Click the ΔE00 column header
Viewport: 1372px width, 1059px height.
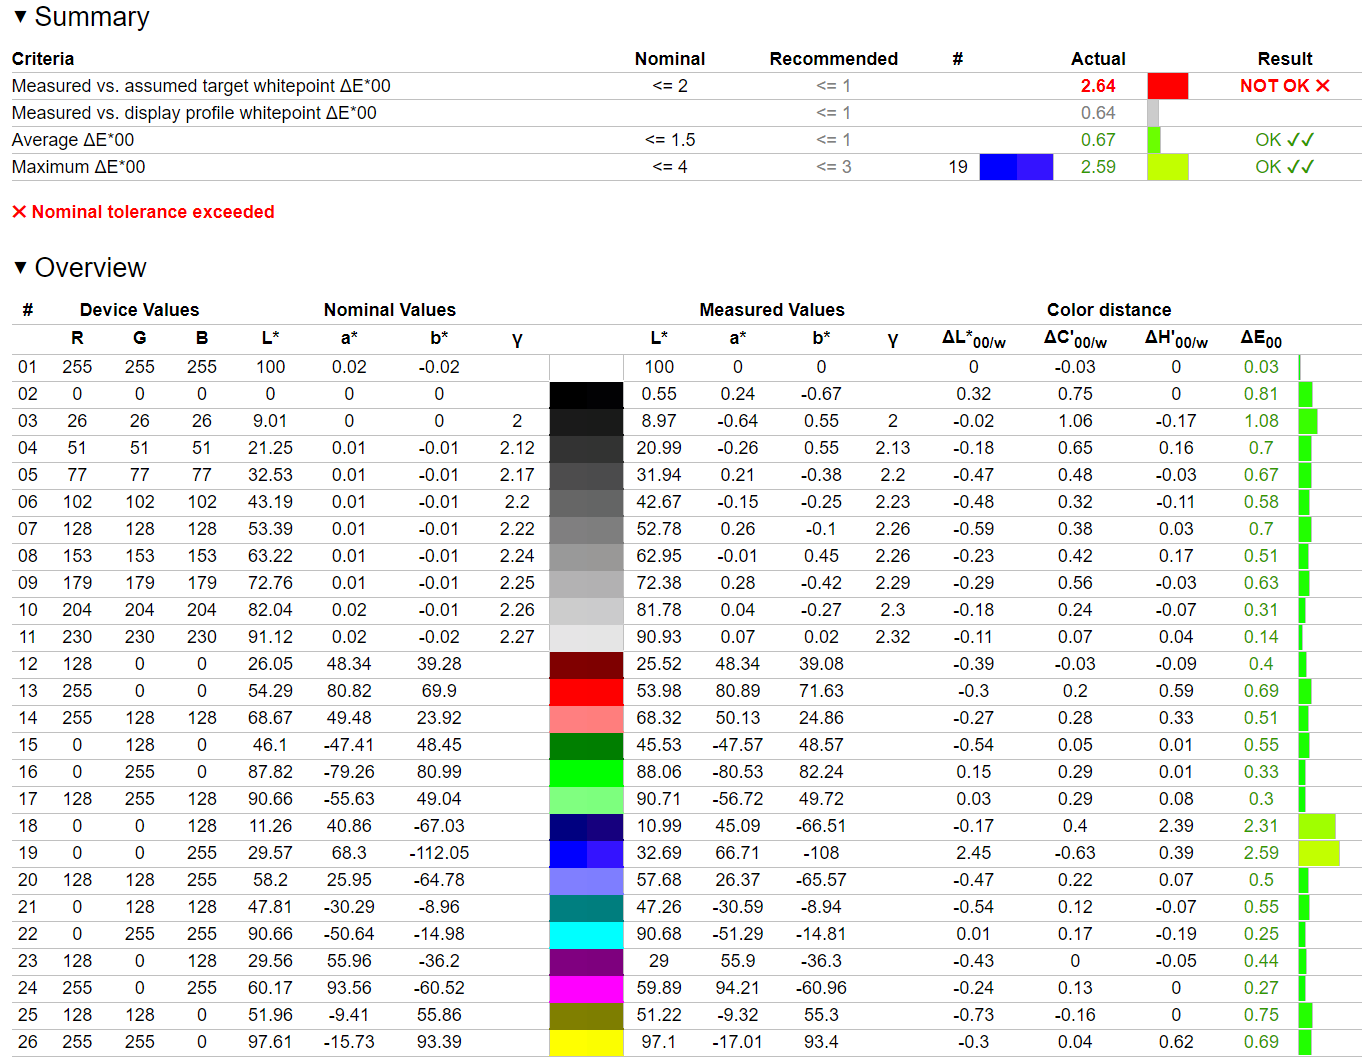[1261, 339]
